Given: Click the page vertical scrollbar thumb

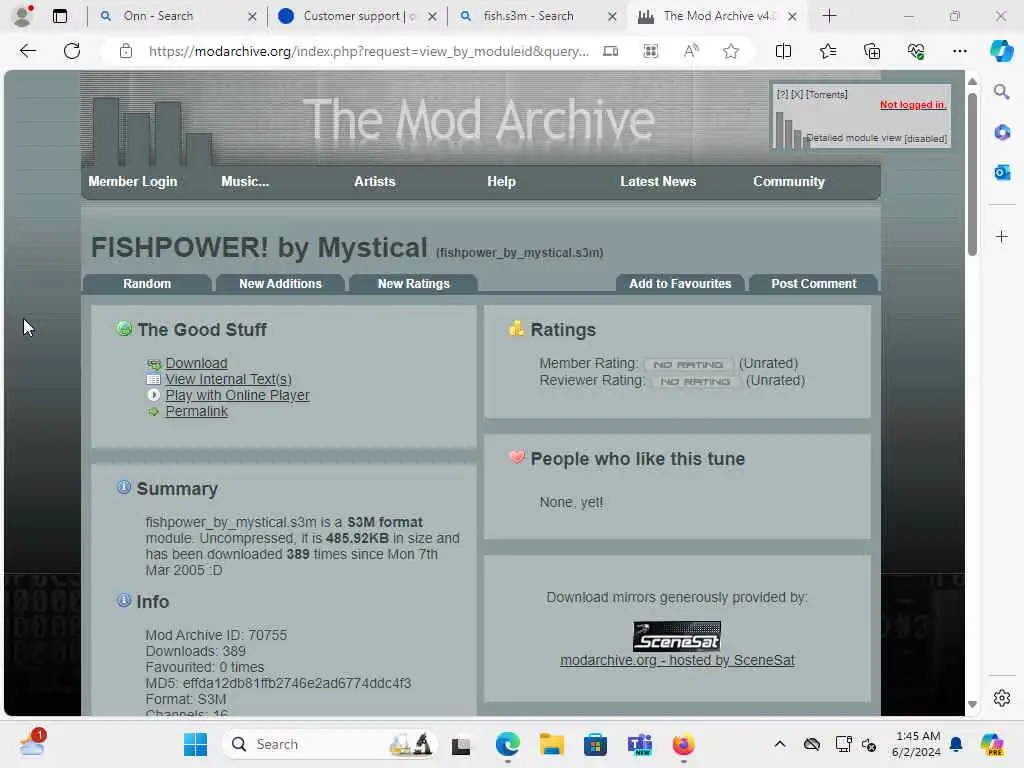Looking at the screenshot, I should [x=972, y=174].
